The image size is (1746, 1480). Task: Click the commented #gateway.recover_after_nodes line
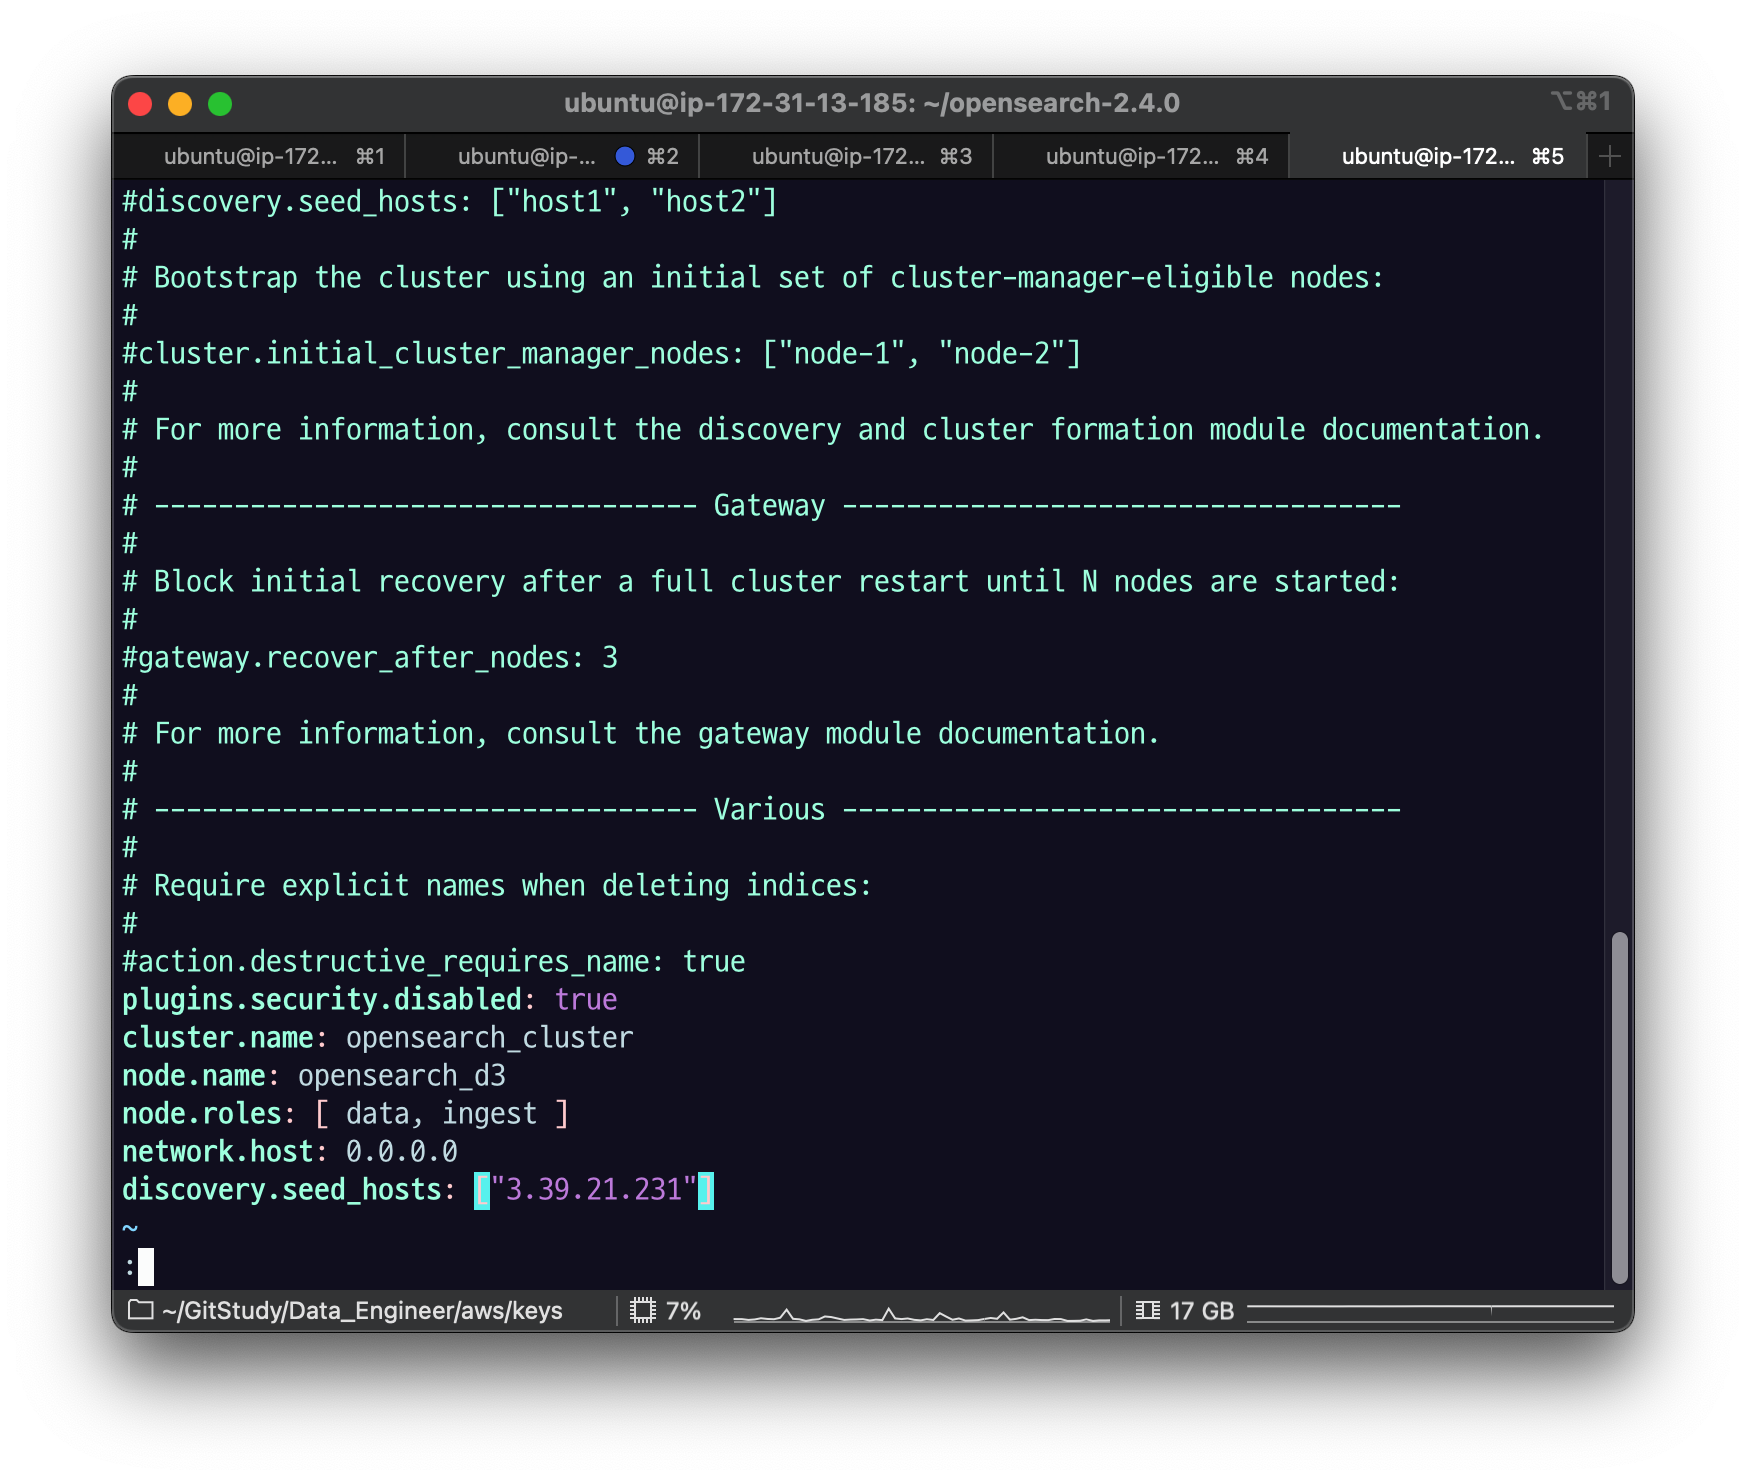[x=370, y=657]
